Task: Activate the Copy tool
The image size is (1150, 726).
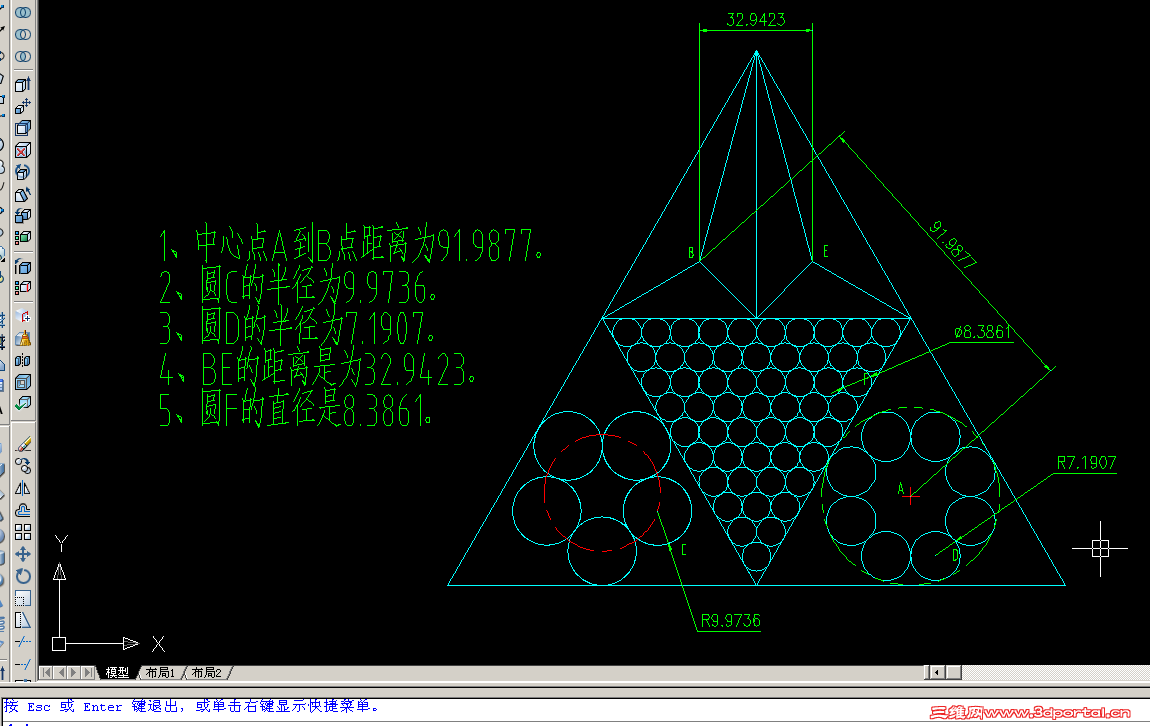Action: pyautogui.click(x=22, y=467)
